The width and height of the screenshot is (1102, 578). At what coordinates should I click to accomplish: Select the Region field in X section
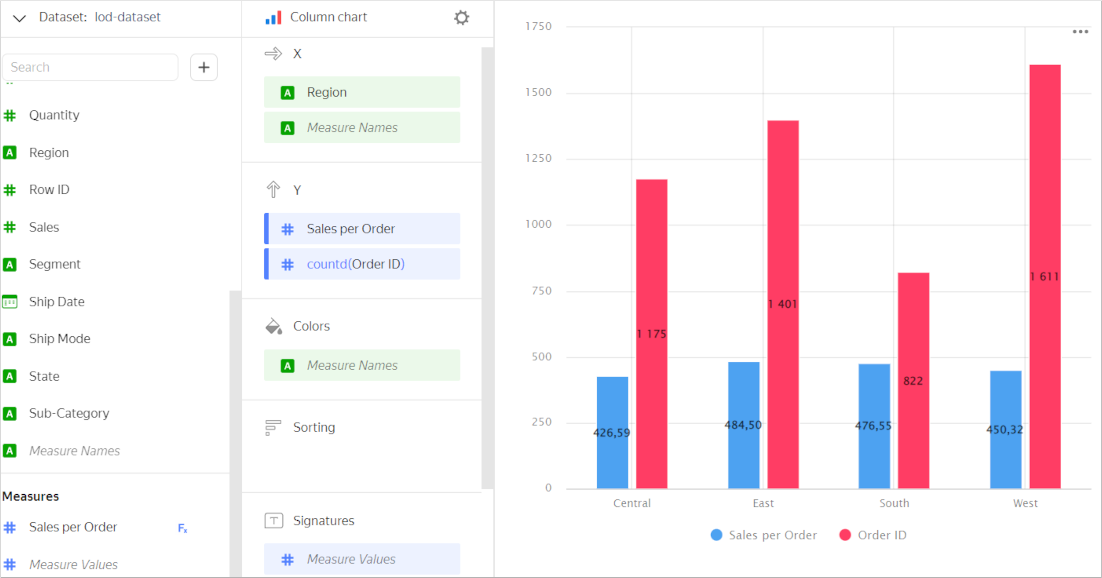coord(362,93)
